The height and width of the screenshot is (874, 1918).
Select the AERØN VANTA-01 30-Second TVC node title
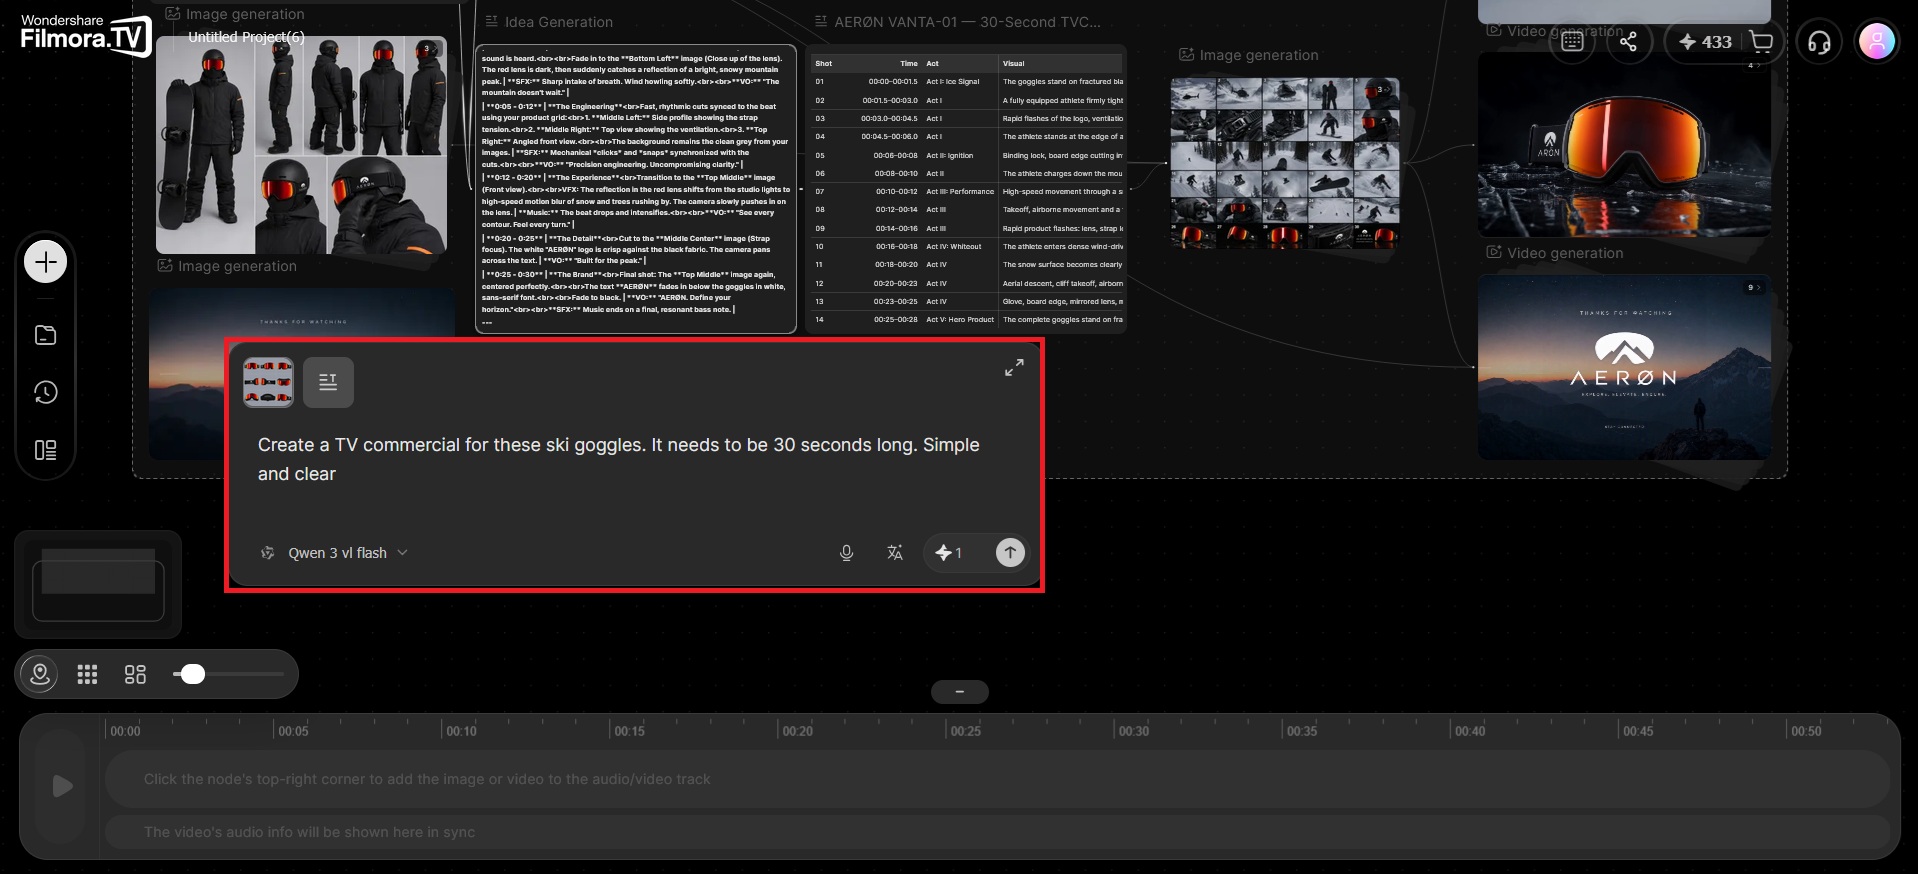(x=967, y=22)
